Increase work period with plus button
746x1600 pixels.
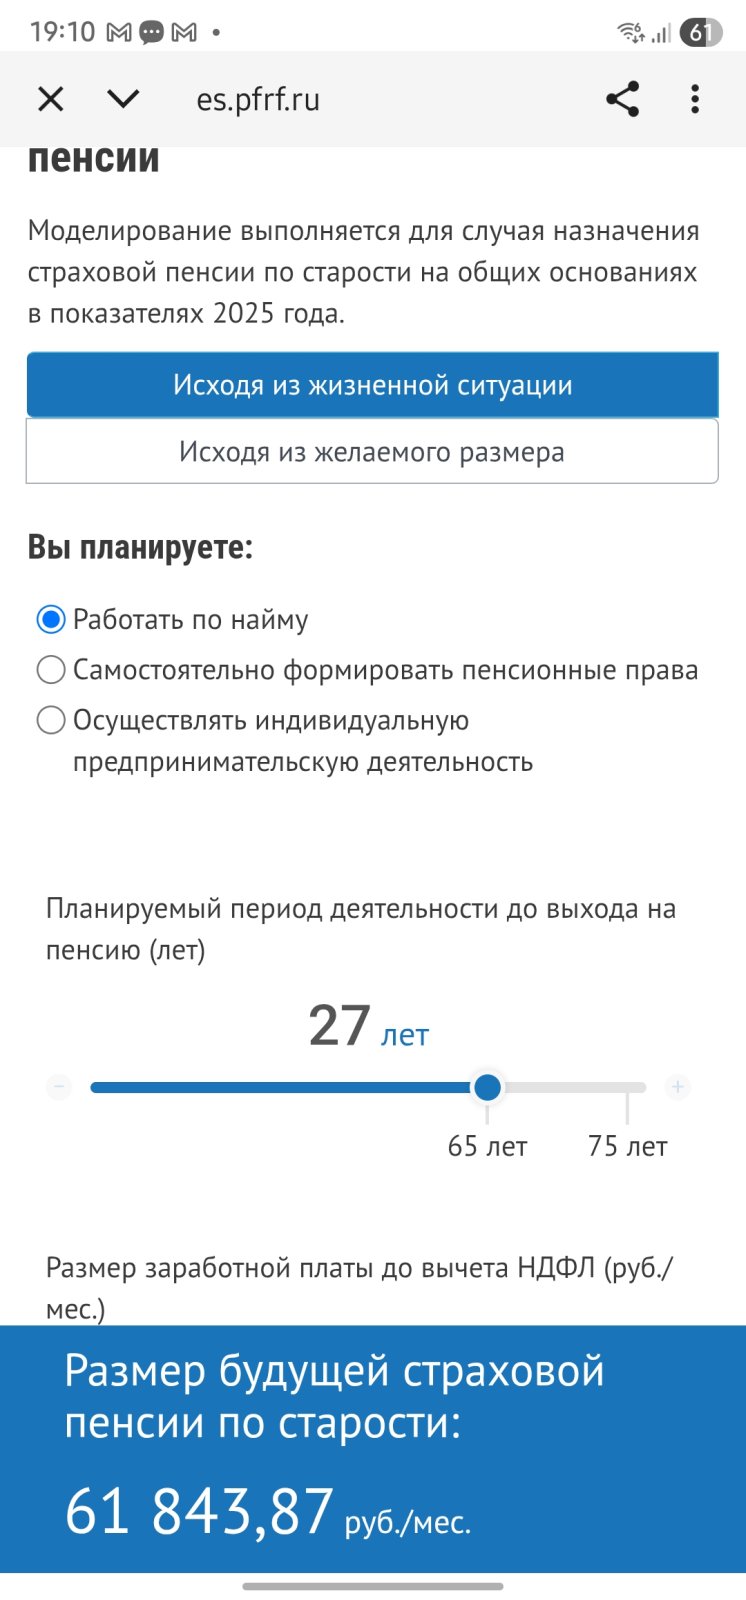678,1087
